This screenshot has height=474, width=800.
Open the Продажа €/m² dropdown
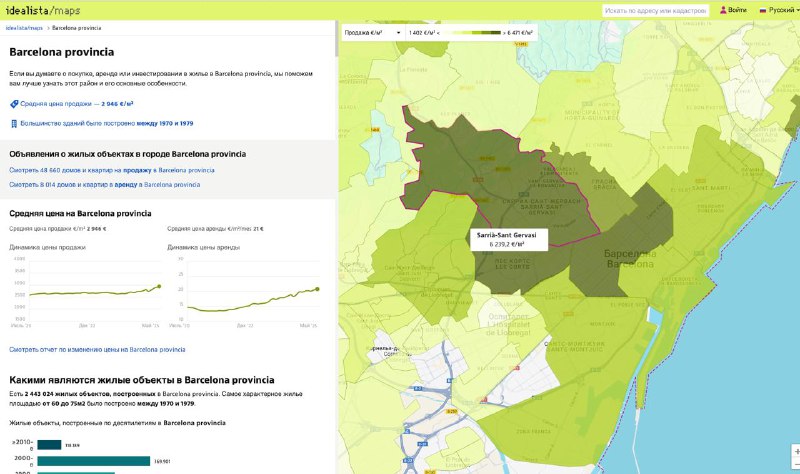point(371,32)
